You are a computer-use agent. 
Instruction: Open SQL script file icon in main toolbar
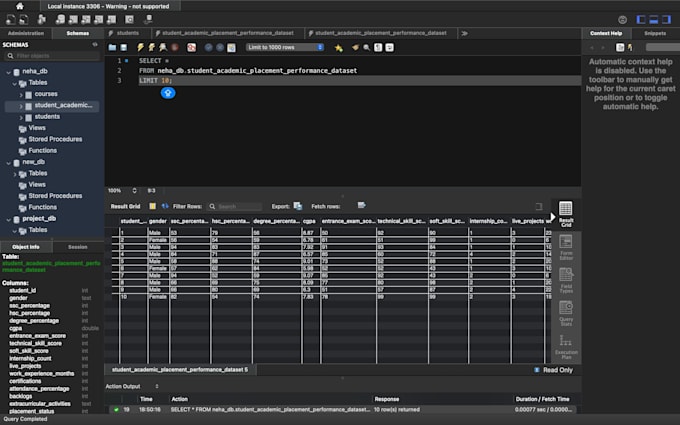24,20
